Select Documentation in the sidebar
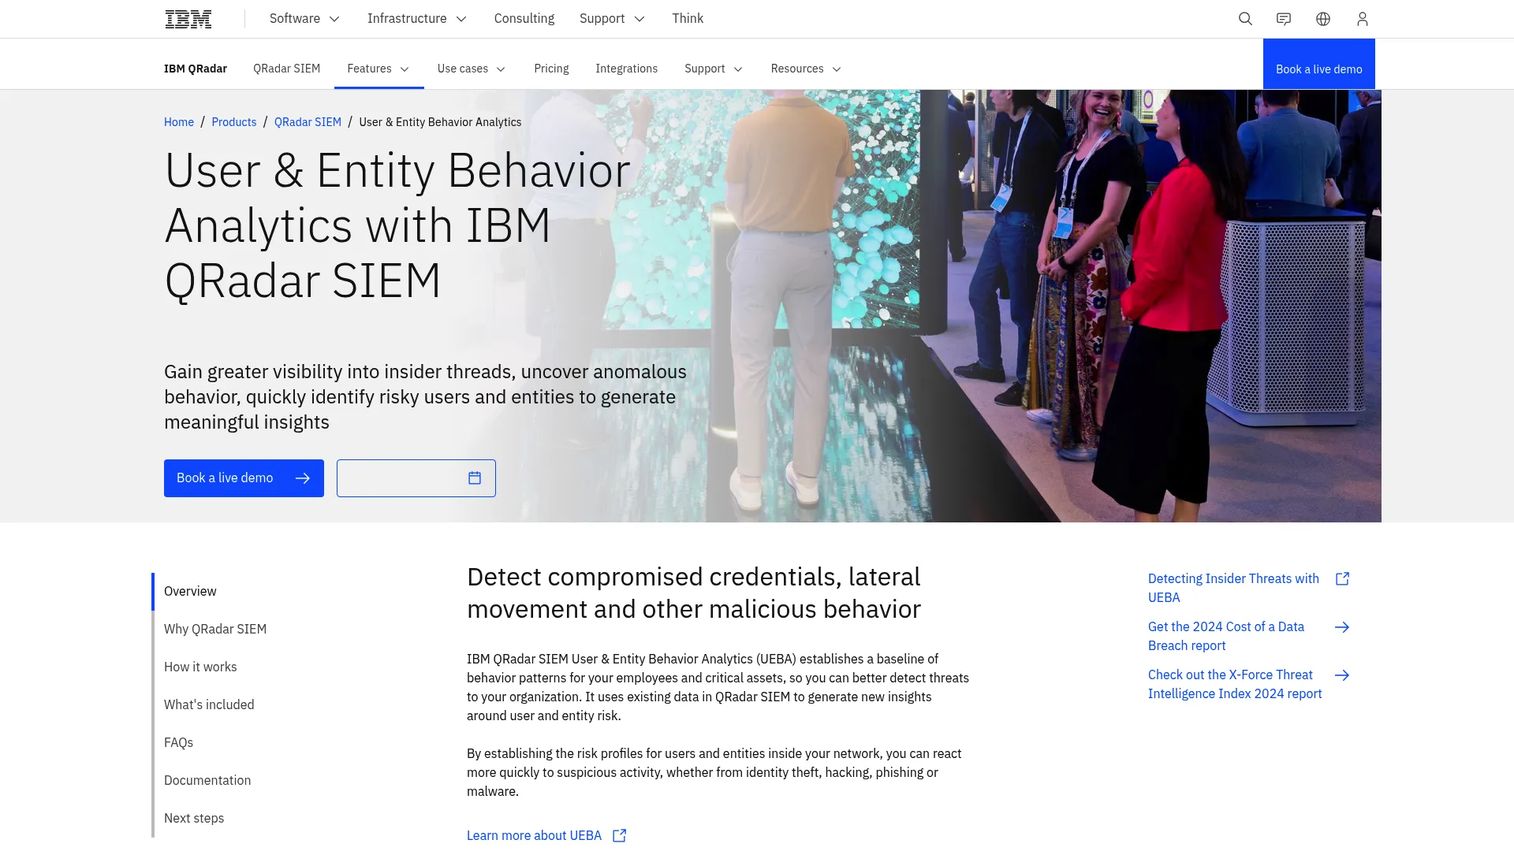 click(x=207, y=781)
